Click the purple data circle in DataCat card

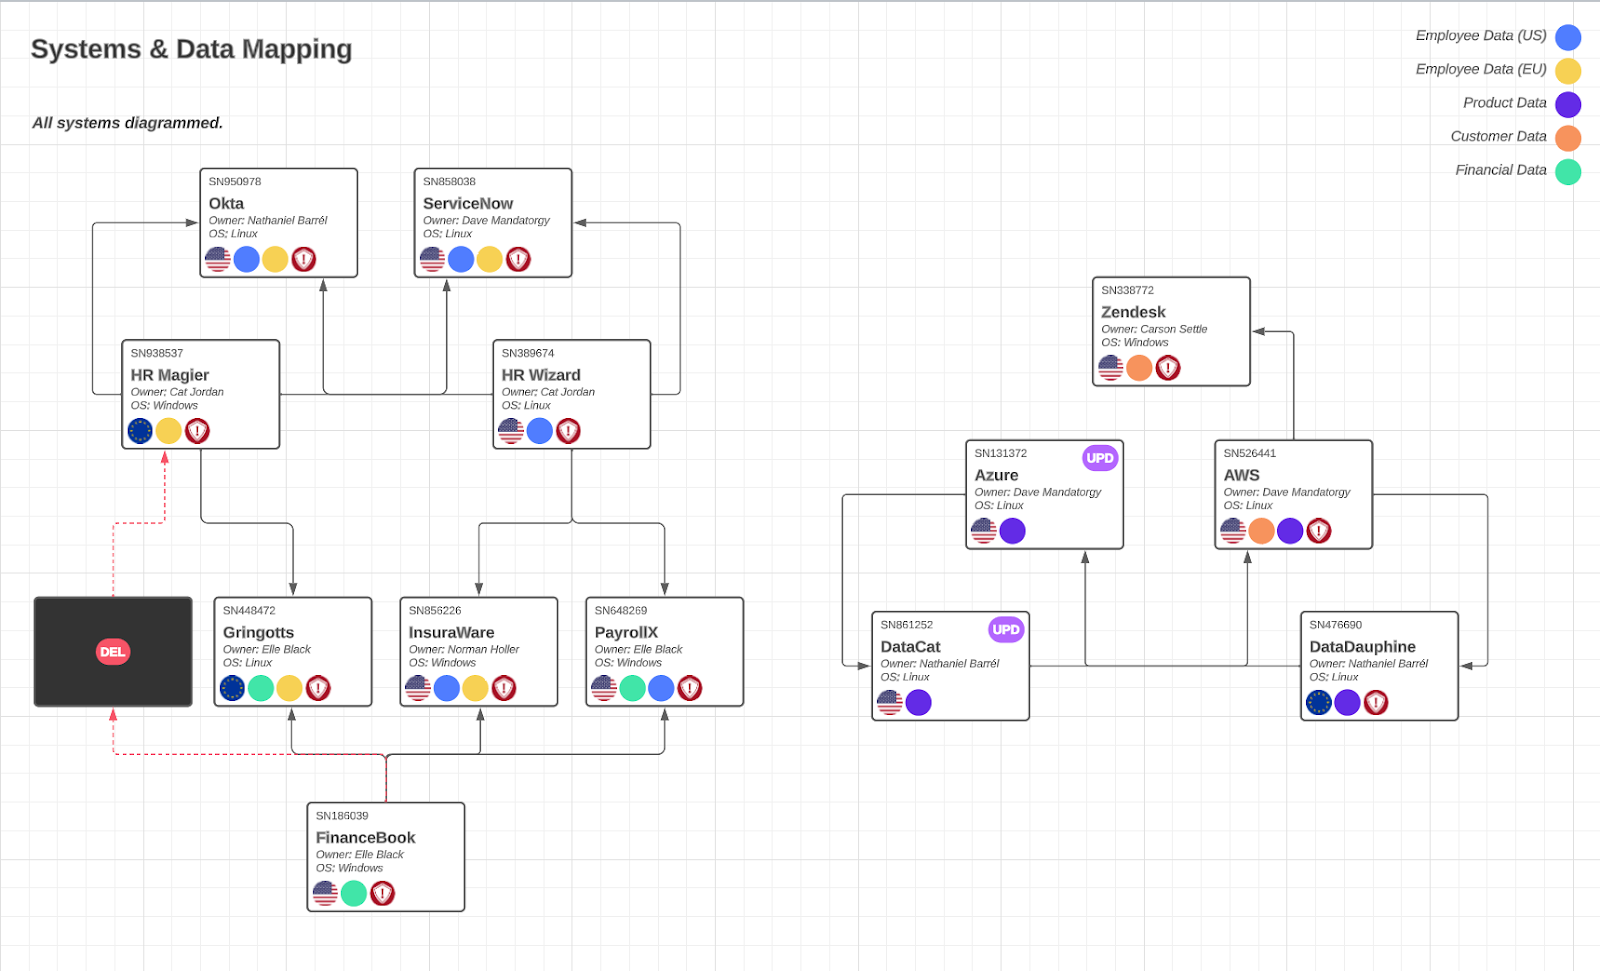pyautogui.click(x=919, y=703)
